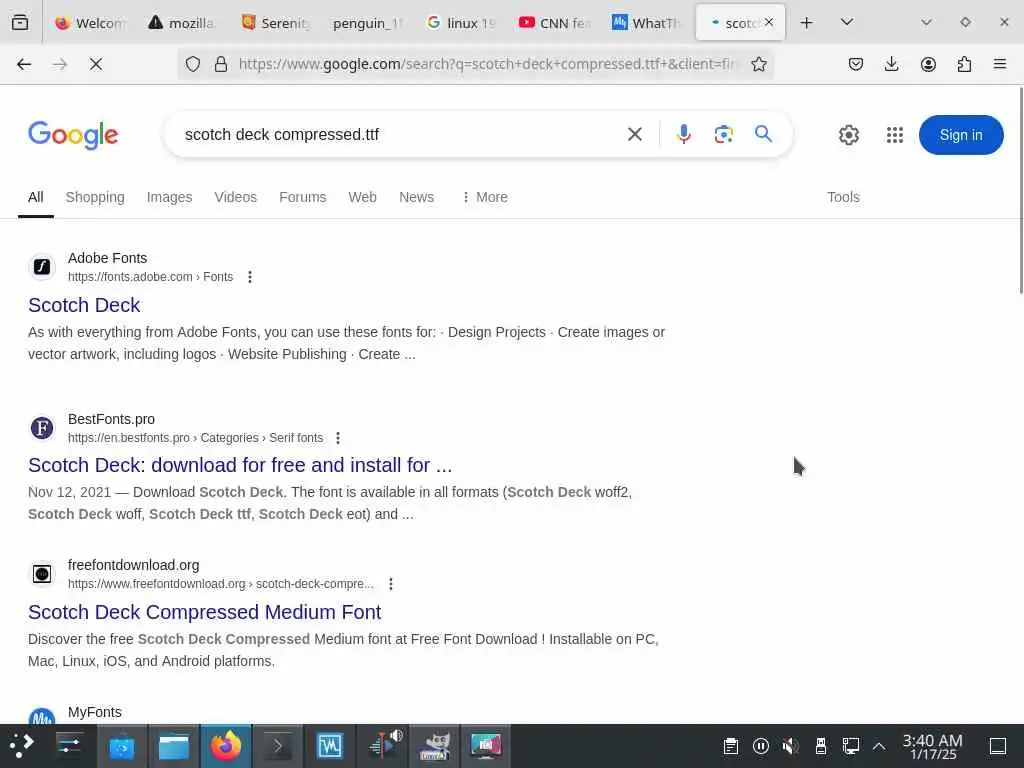Open Firefox application hamburger menu
Screen dimensions: 1024x768
click(1000, 64)
